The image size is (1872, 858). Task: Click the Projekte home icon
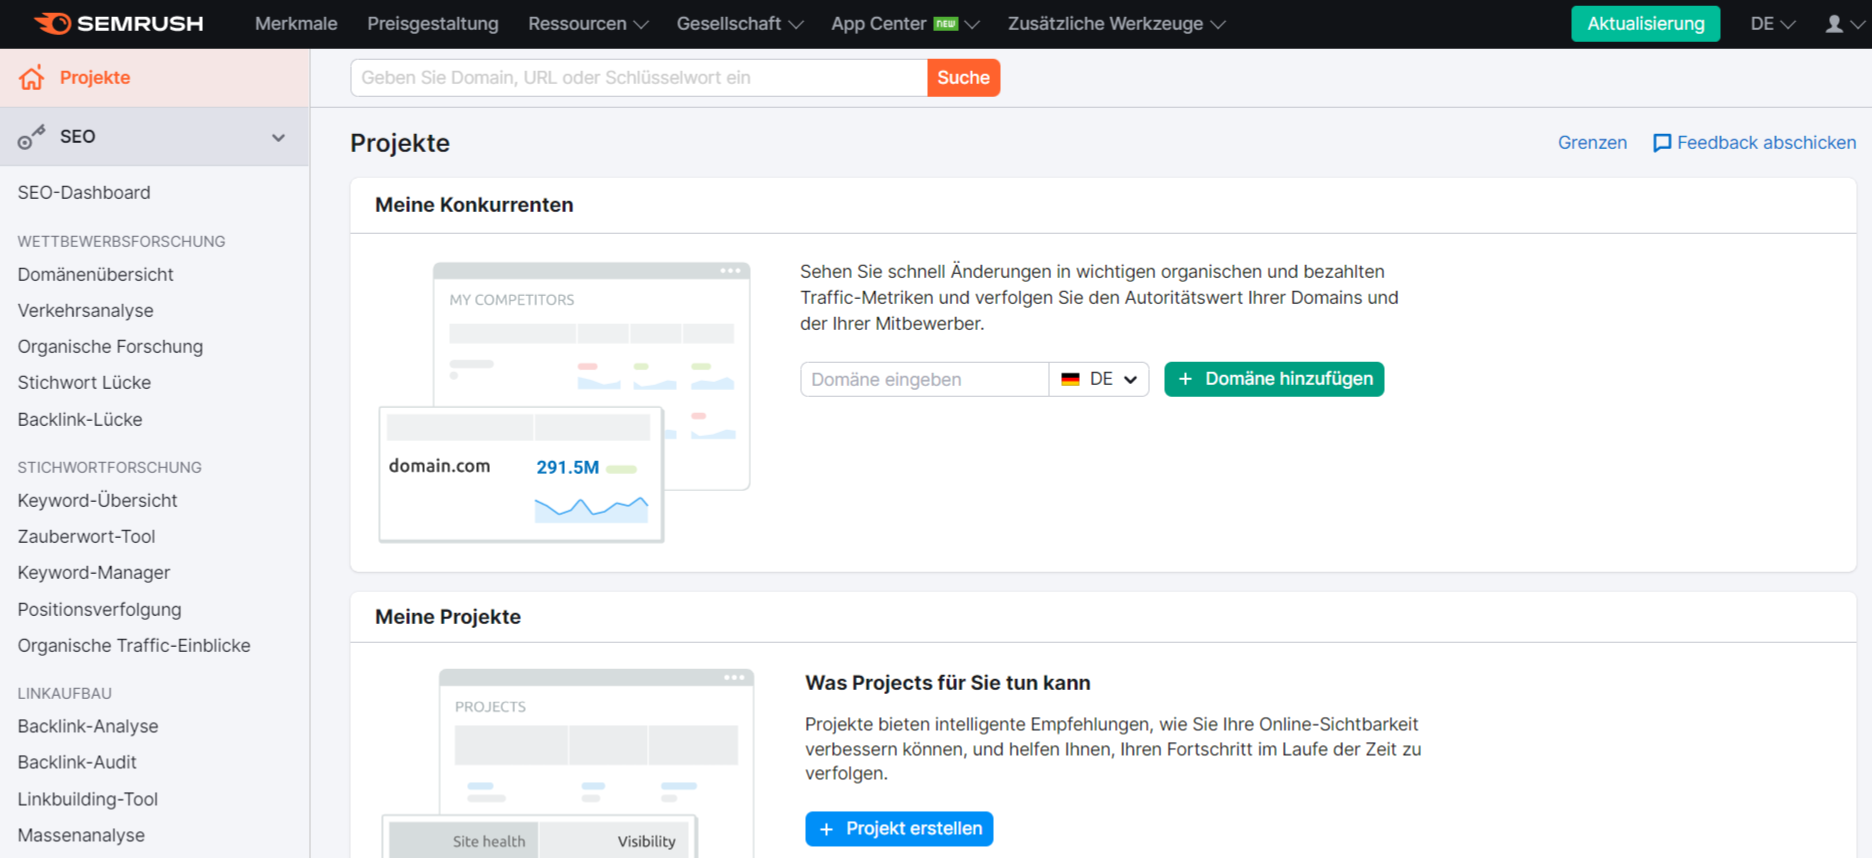click(32, 78)
